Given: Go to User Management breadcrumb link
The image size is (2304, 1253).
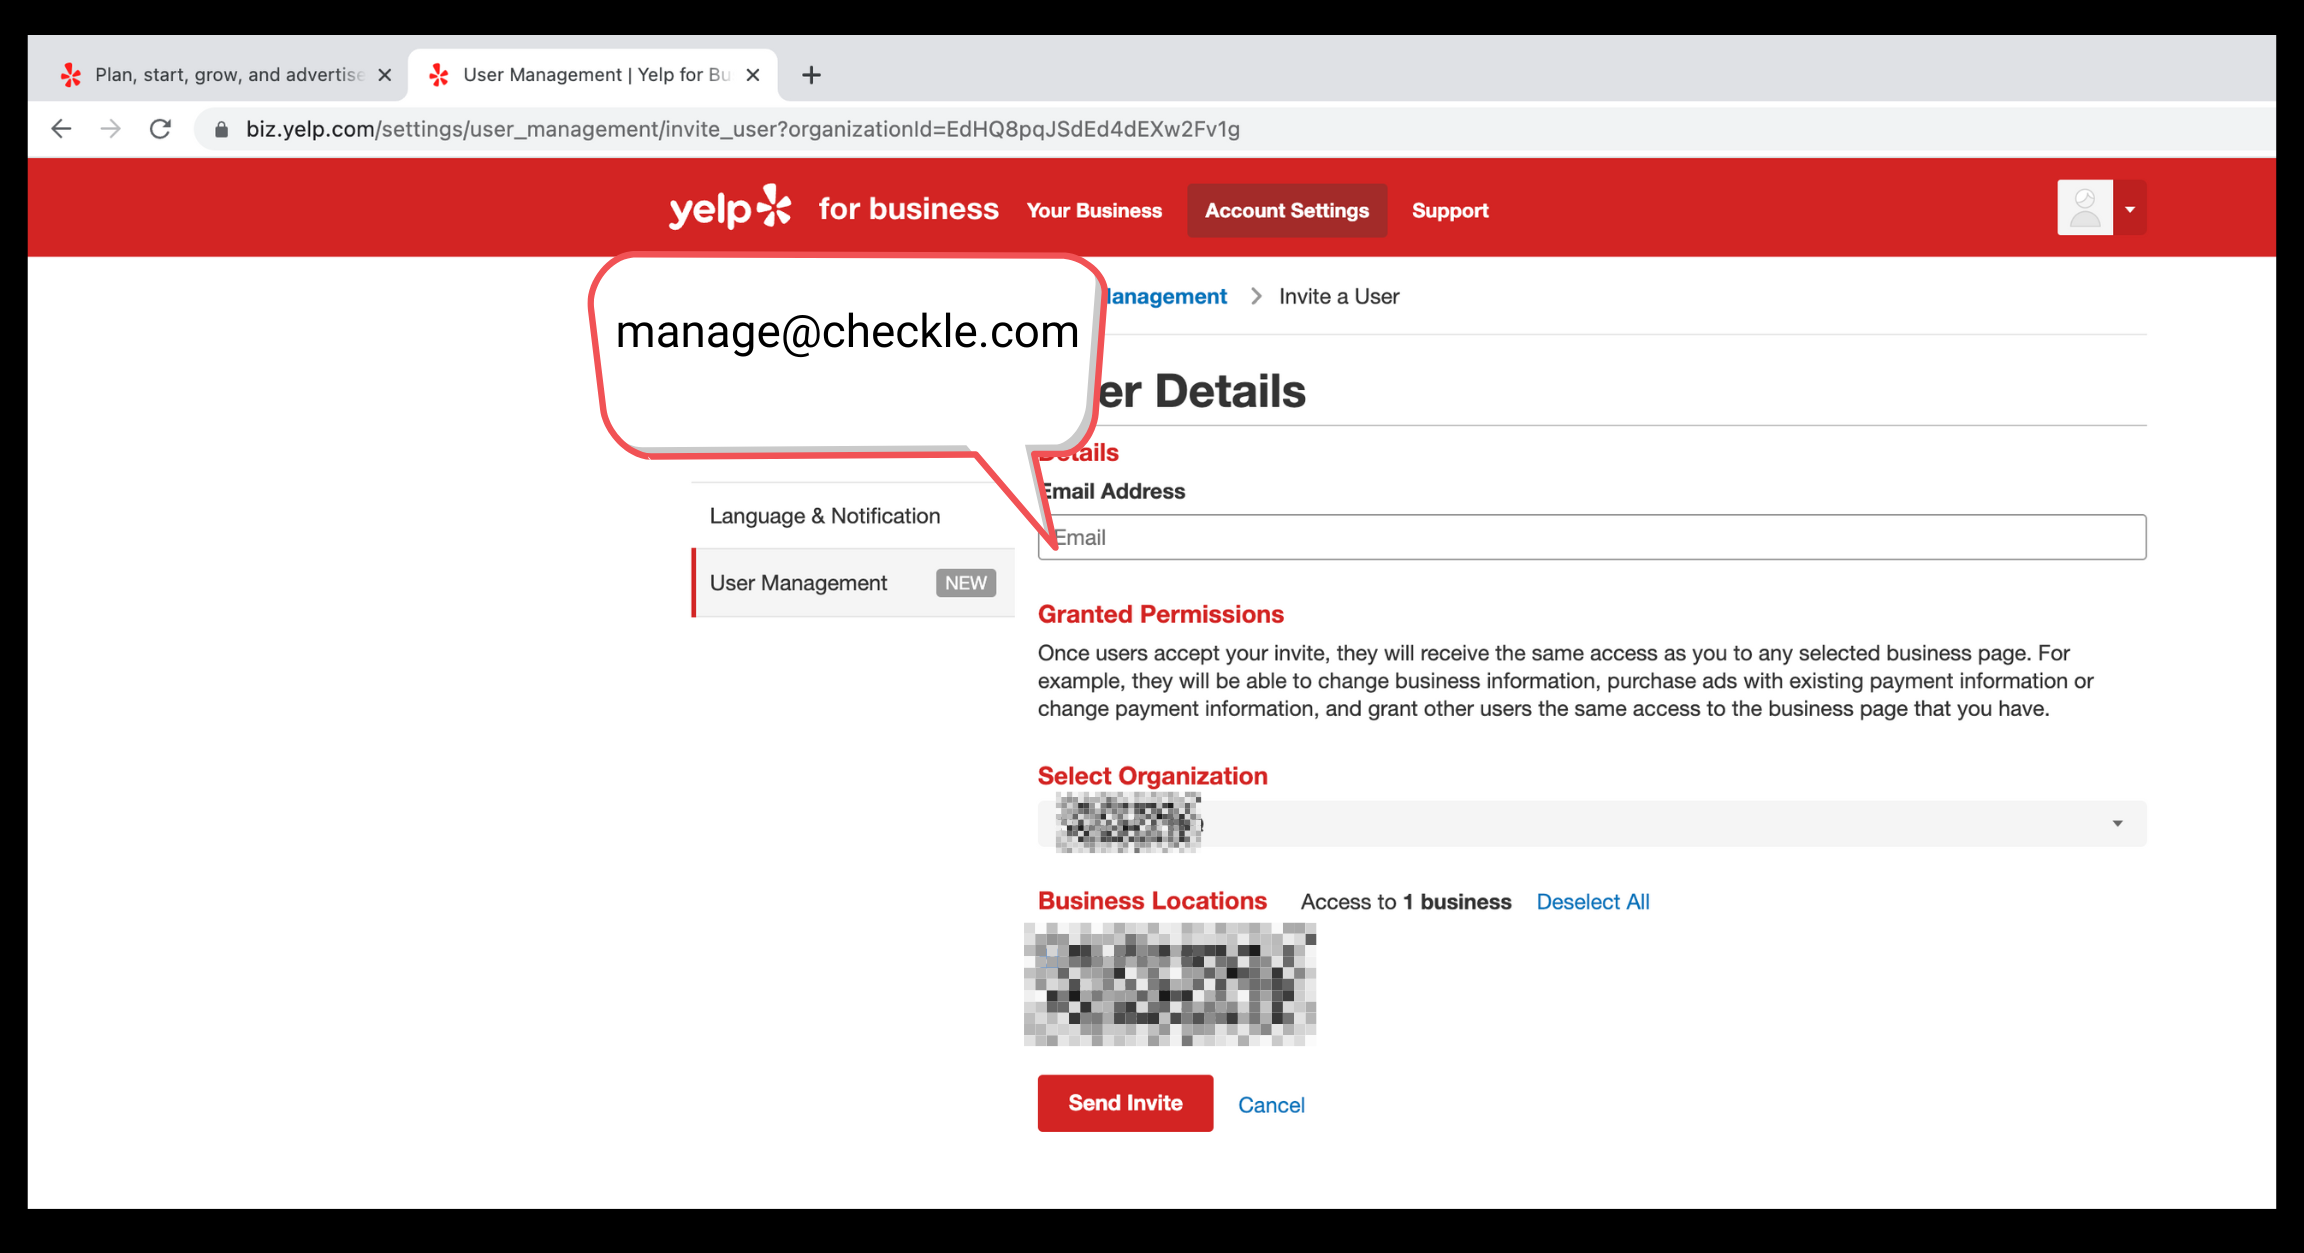Looking at the screenshot, I should point(1166,297).
